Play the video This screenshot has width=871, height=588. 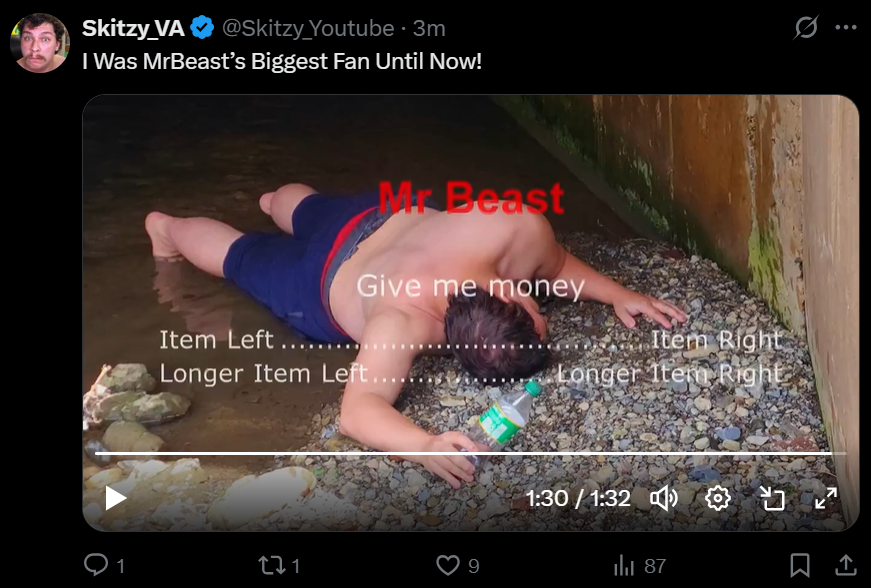coord(116,498)
